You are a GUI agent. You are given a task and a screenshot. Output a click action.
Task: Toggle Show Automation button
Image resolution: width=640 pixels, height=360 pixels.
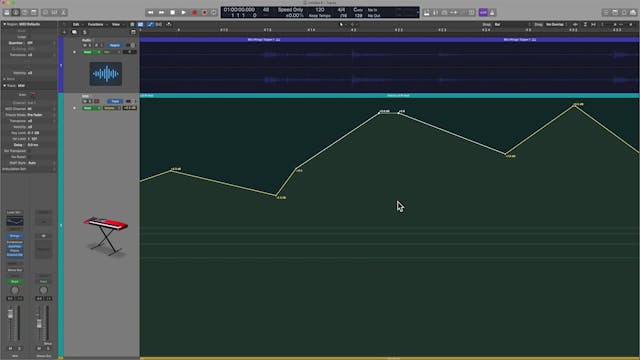coord(150,24)
